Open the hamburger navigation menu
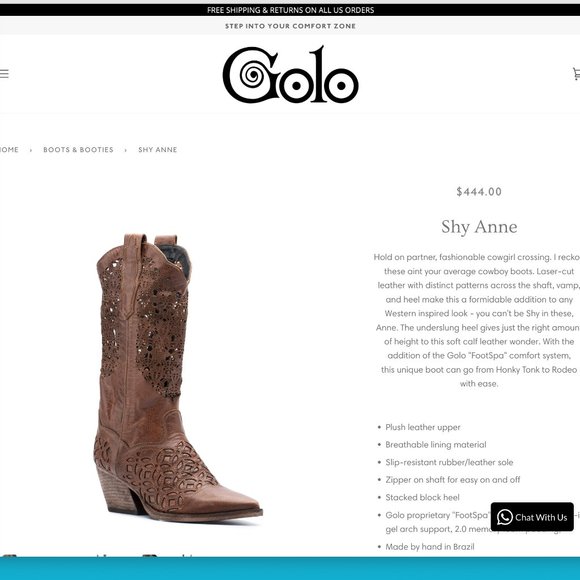This screenshot has width=580, height=580. [4, 74]
